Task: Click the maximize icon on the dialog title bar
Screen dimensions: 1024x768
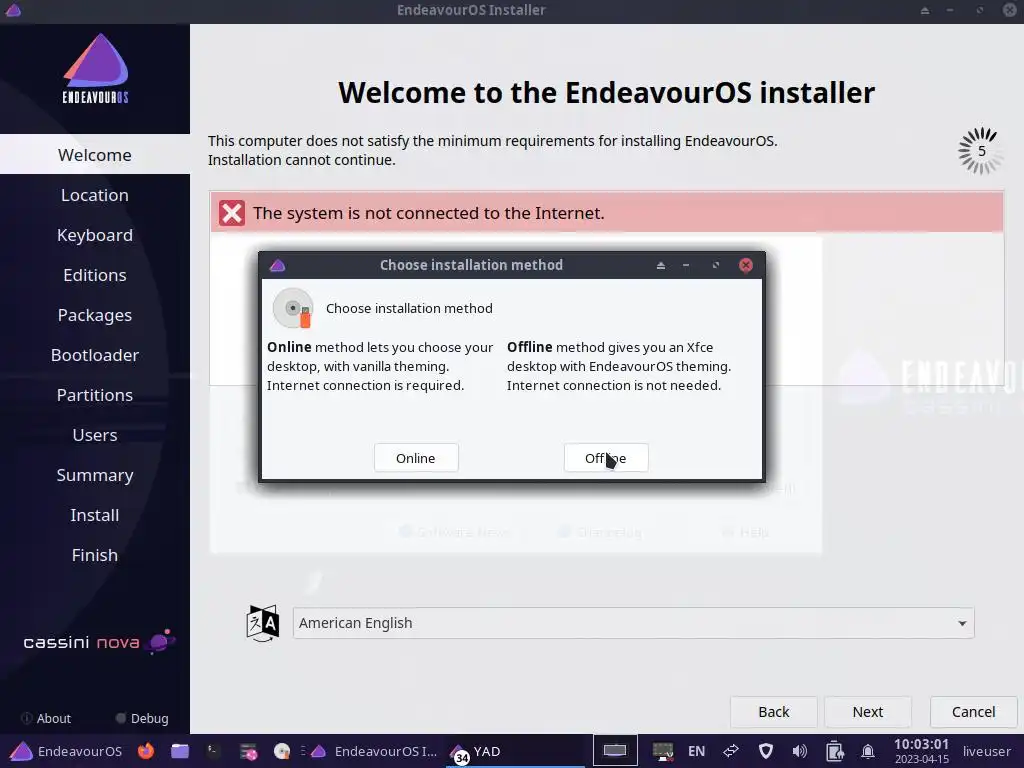Action: point(716,265)
